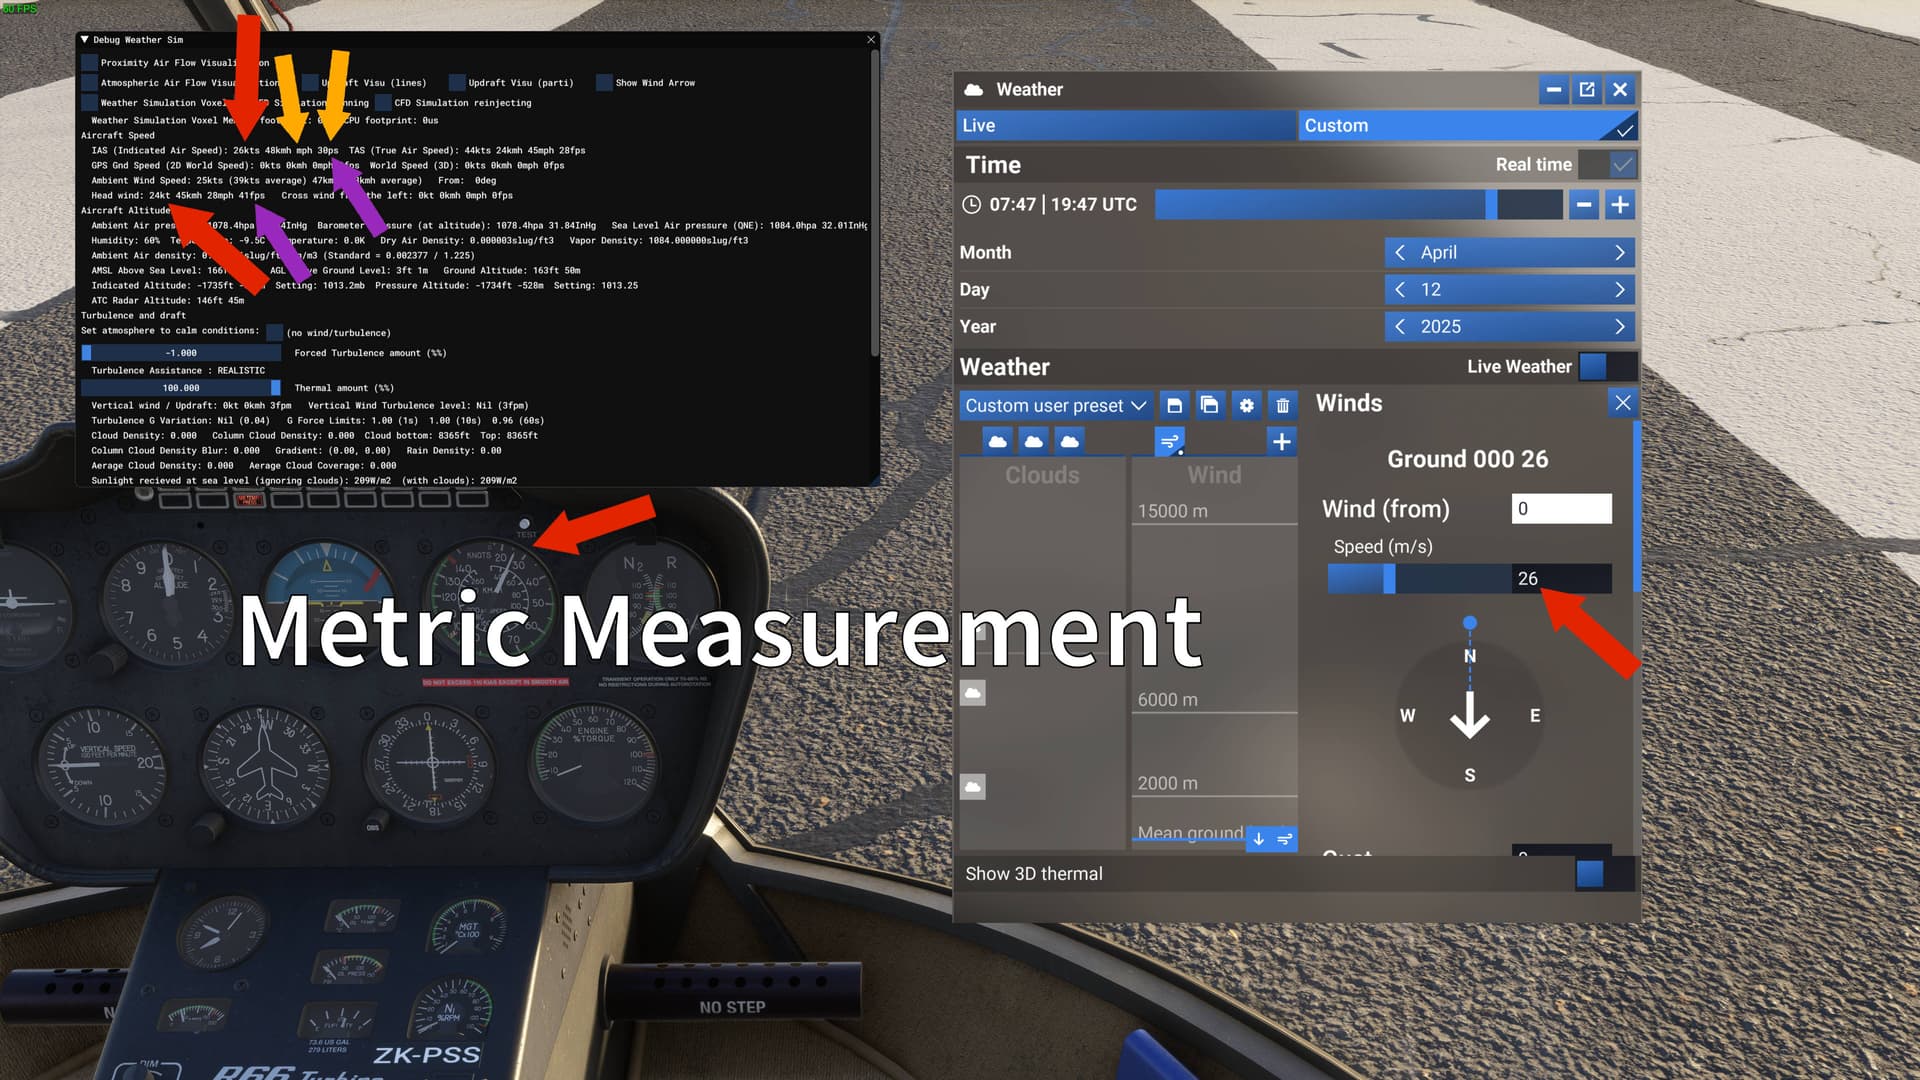The height and width of the screenshot is (1080, 1920).
Task: Toggle CFD Simulation reinjecting checkbox
Action: (383, 103)
